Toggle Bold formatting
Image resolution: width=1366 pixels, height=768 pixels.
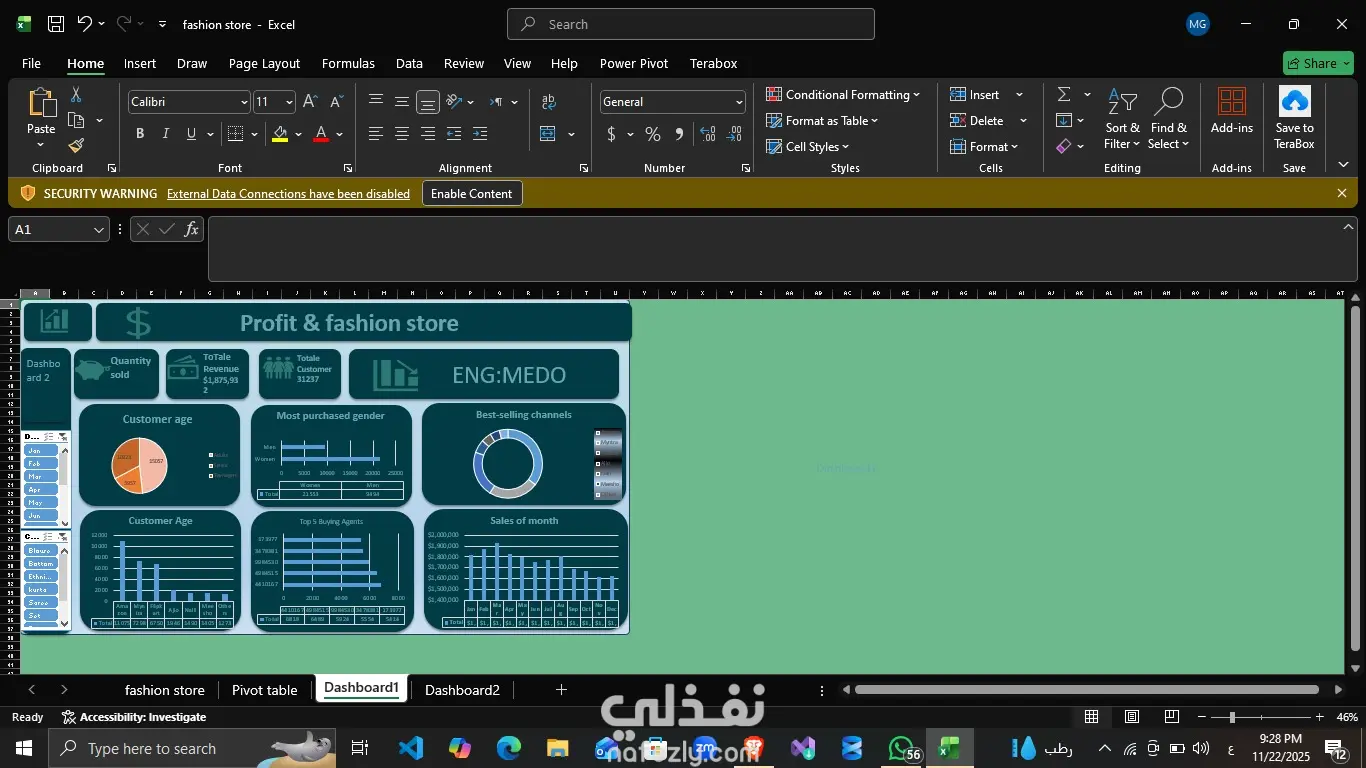(140, 134)
